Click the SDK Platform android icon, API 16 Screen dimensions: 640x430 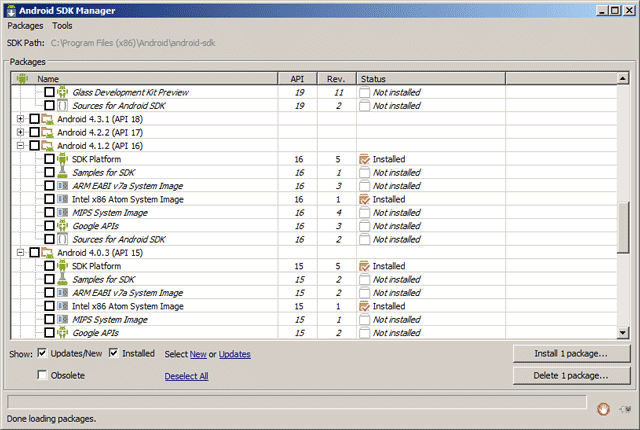point(62,159)
